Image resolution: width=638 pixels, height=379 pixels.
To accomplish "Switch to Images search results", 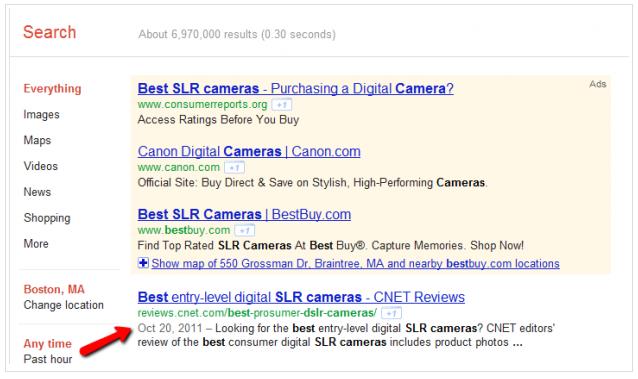I will [x=42, y=115].
